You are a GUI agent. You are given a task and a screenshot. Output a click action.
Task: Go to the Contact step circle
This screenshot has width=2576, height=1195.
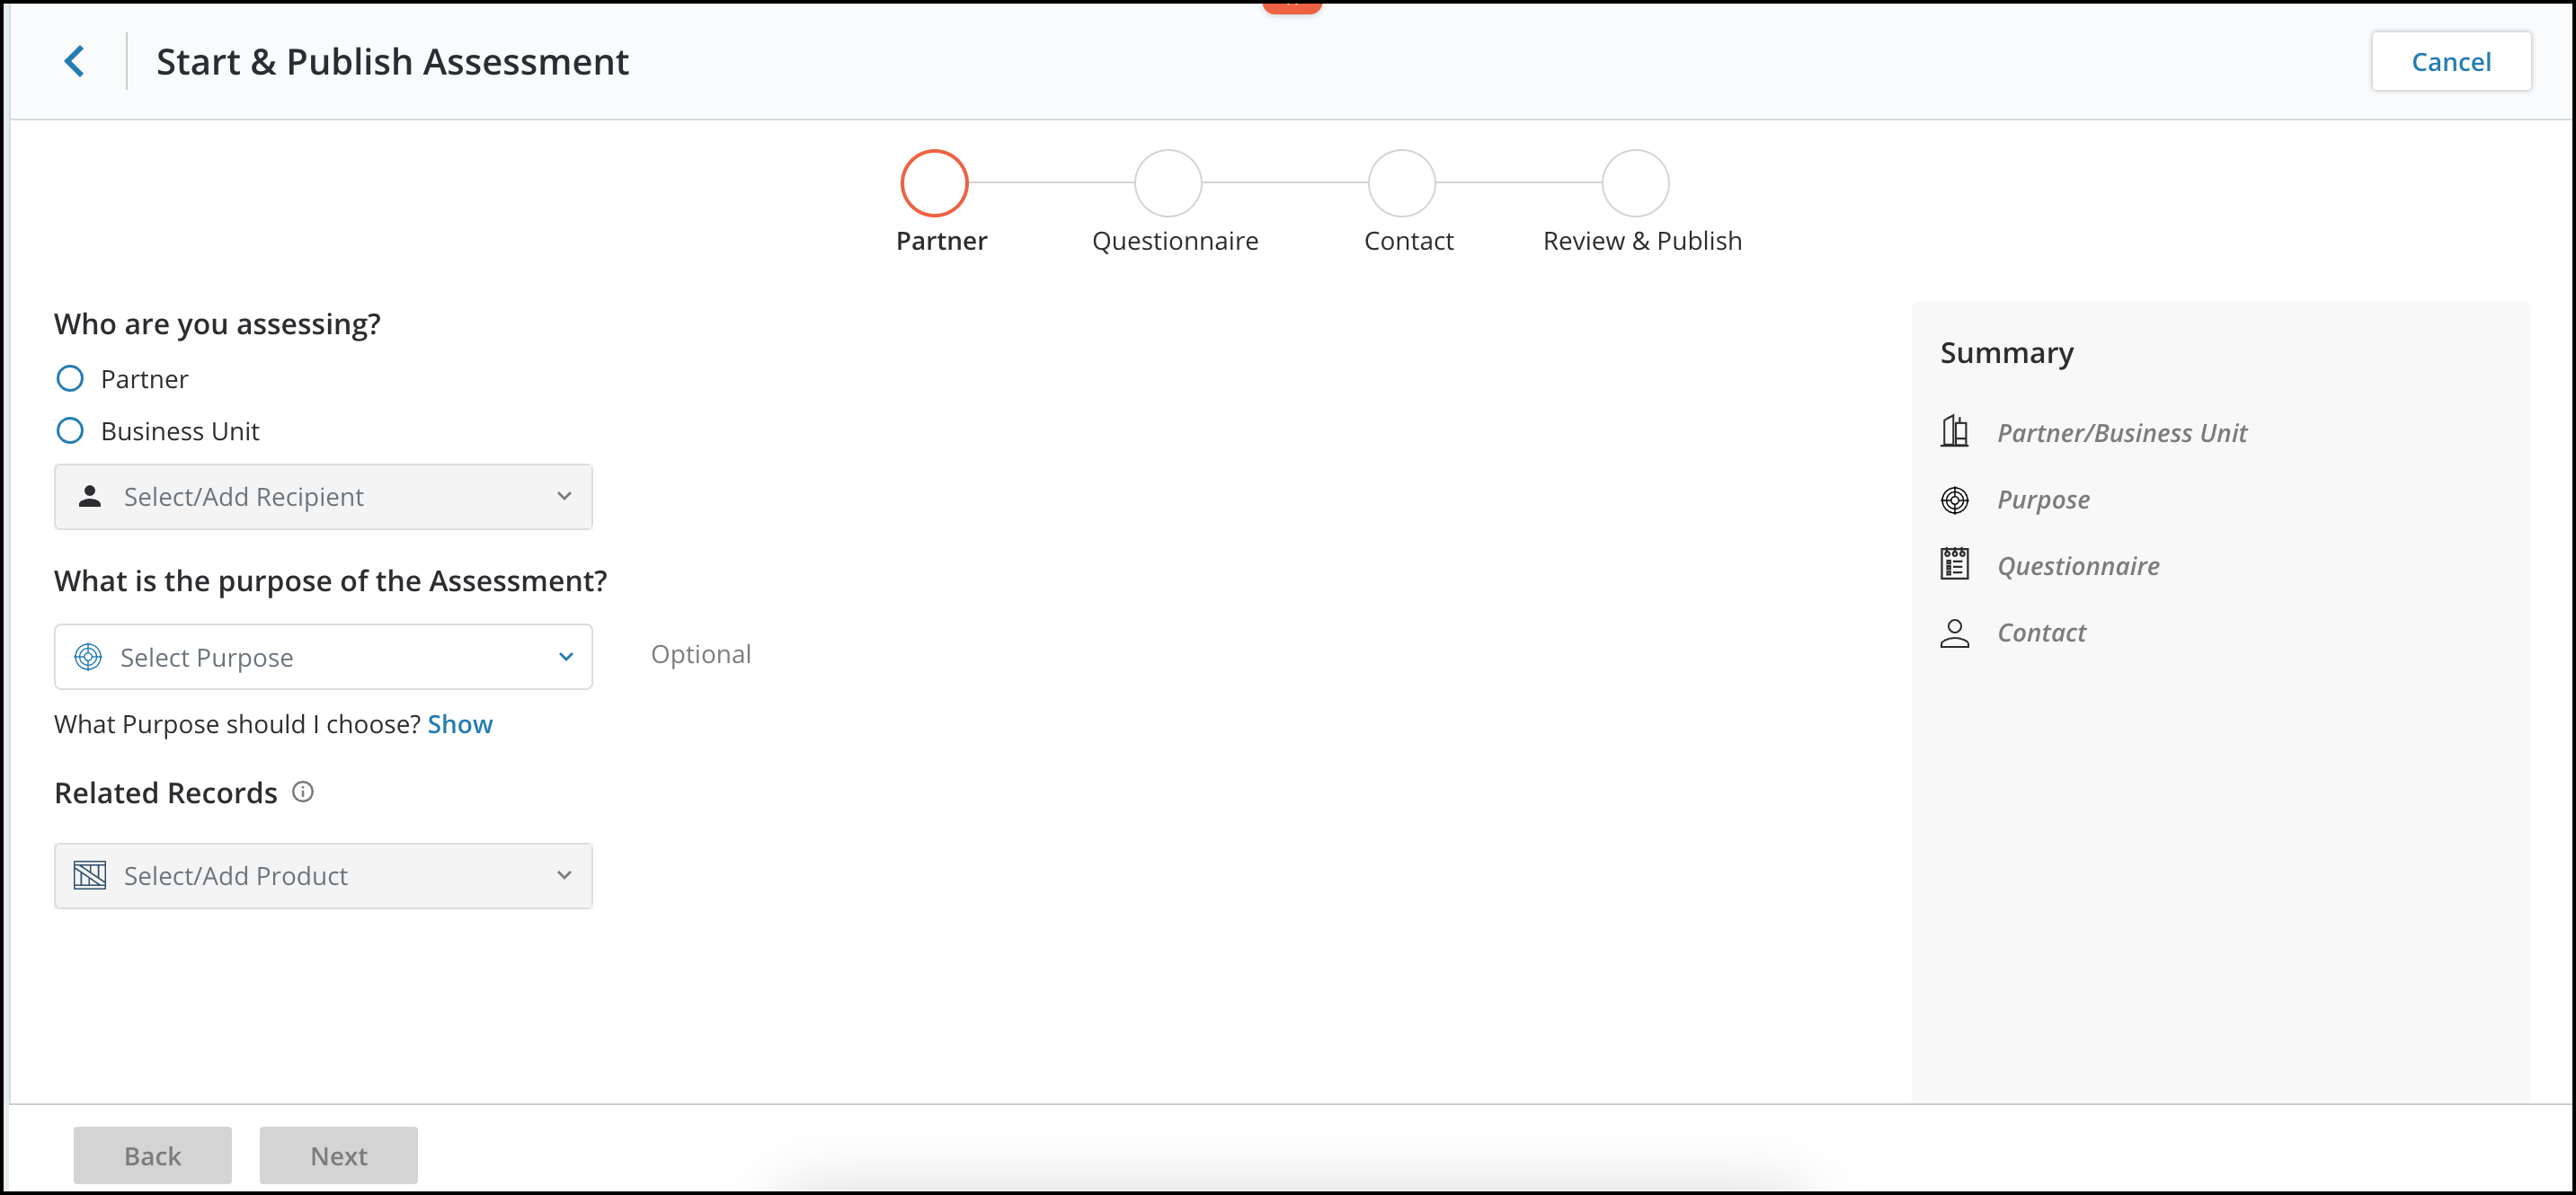pos(1402,183)
